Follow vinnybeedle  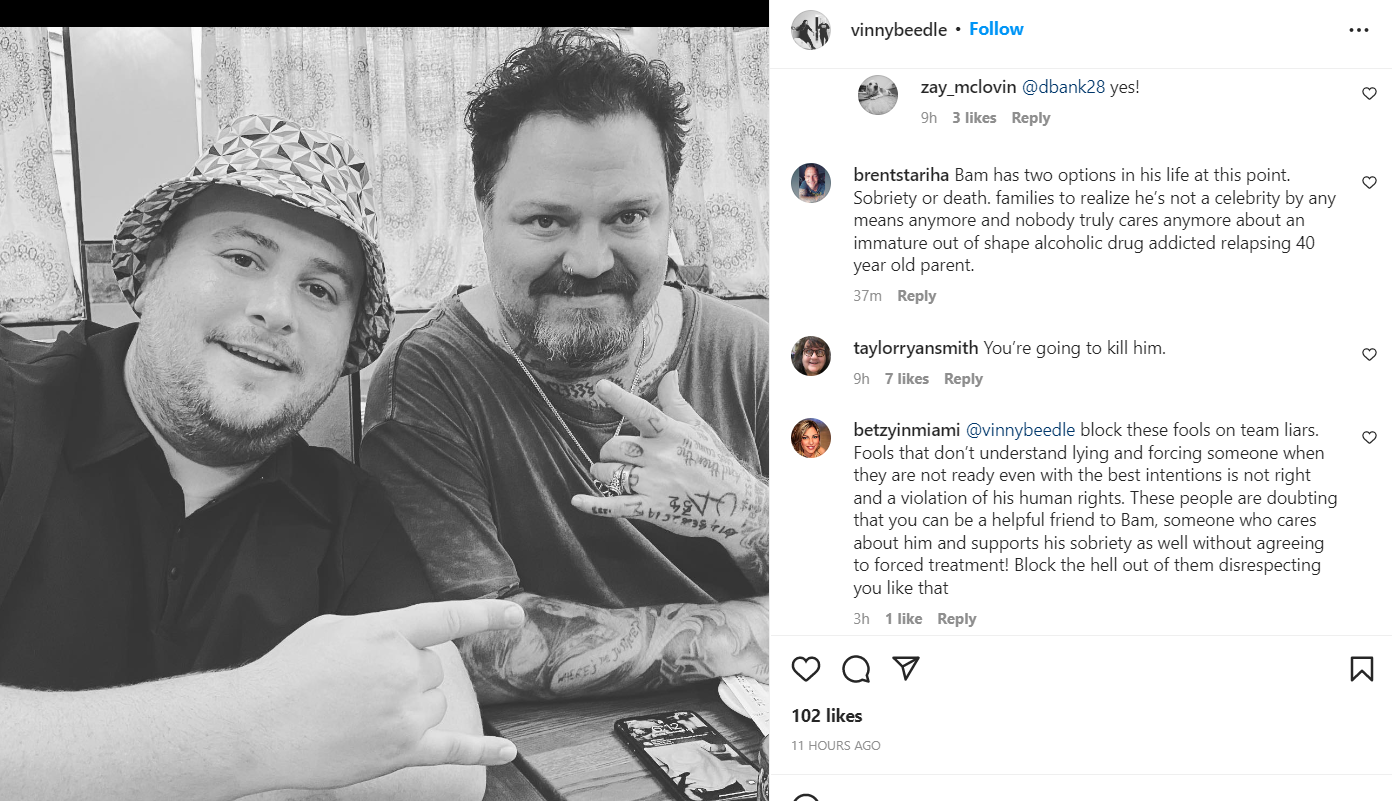coord(996,29)
